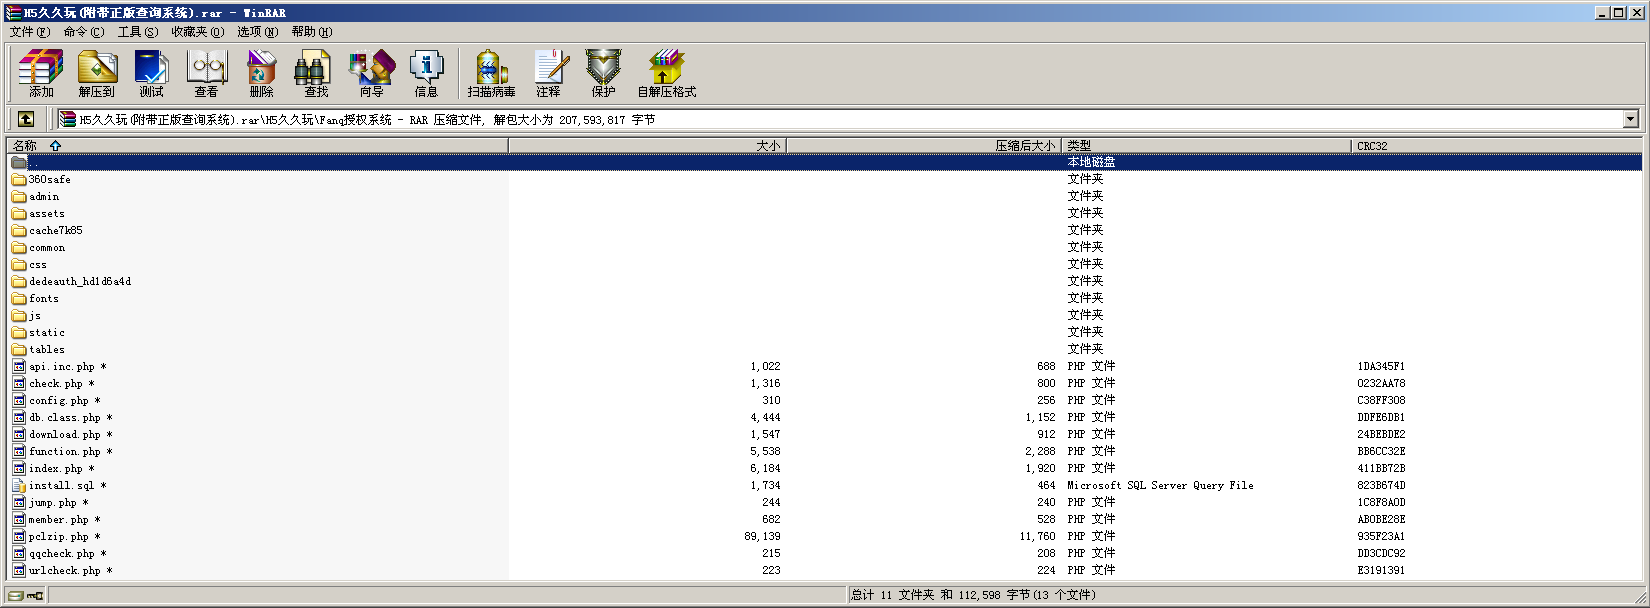Viewport: 1650px width, 608px height.
Task: Click the 解压到 (Extract To) toolbar icon
Action: click(x=97, y=74)
